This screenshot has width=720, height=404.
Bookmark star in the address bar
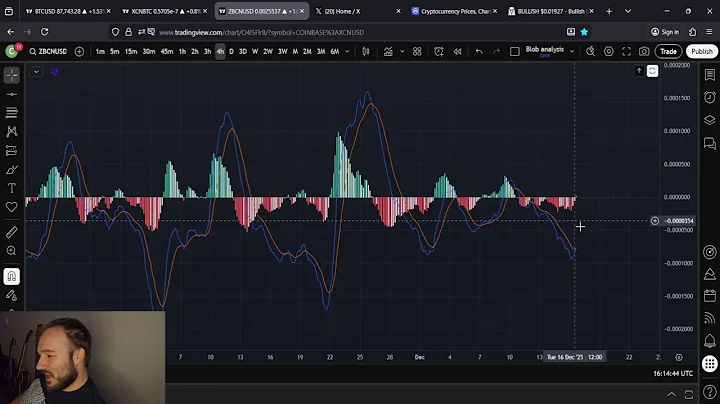click(584, 32)
